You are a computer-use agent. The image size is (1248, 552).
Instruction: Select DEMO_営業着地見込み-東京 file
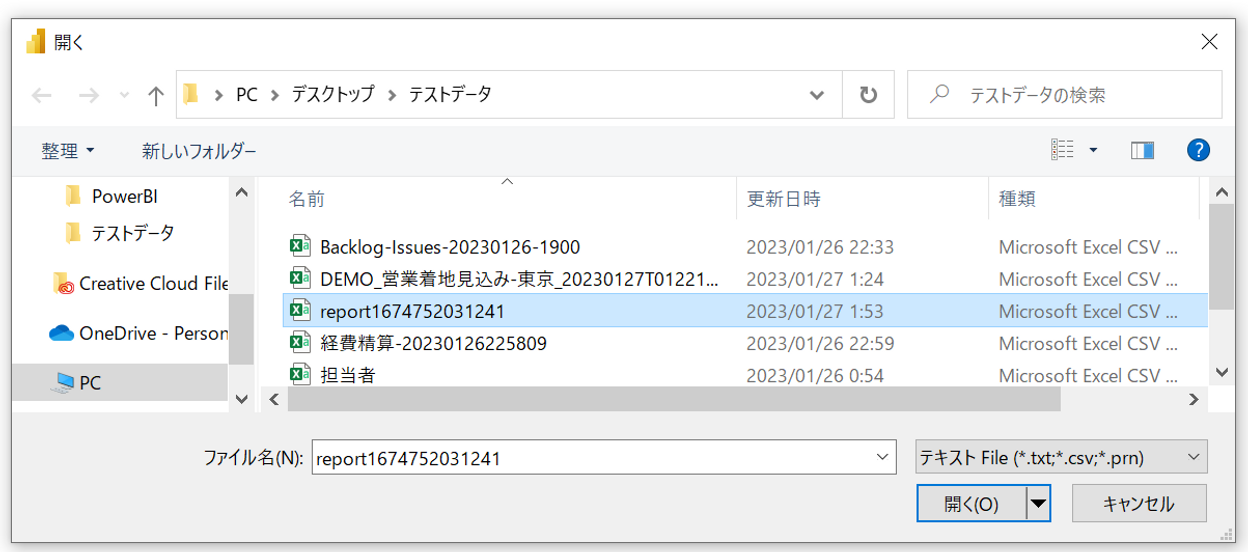[x=519, y=279]
